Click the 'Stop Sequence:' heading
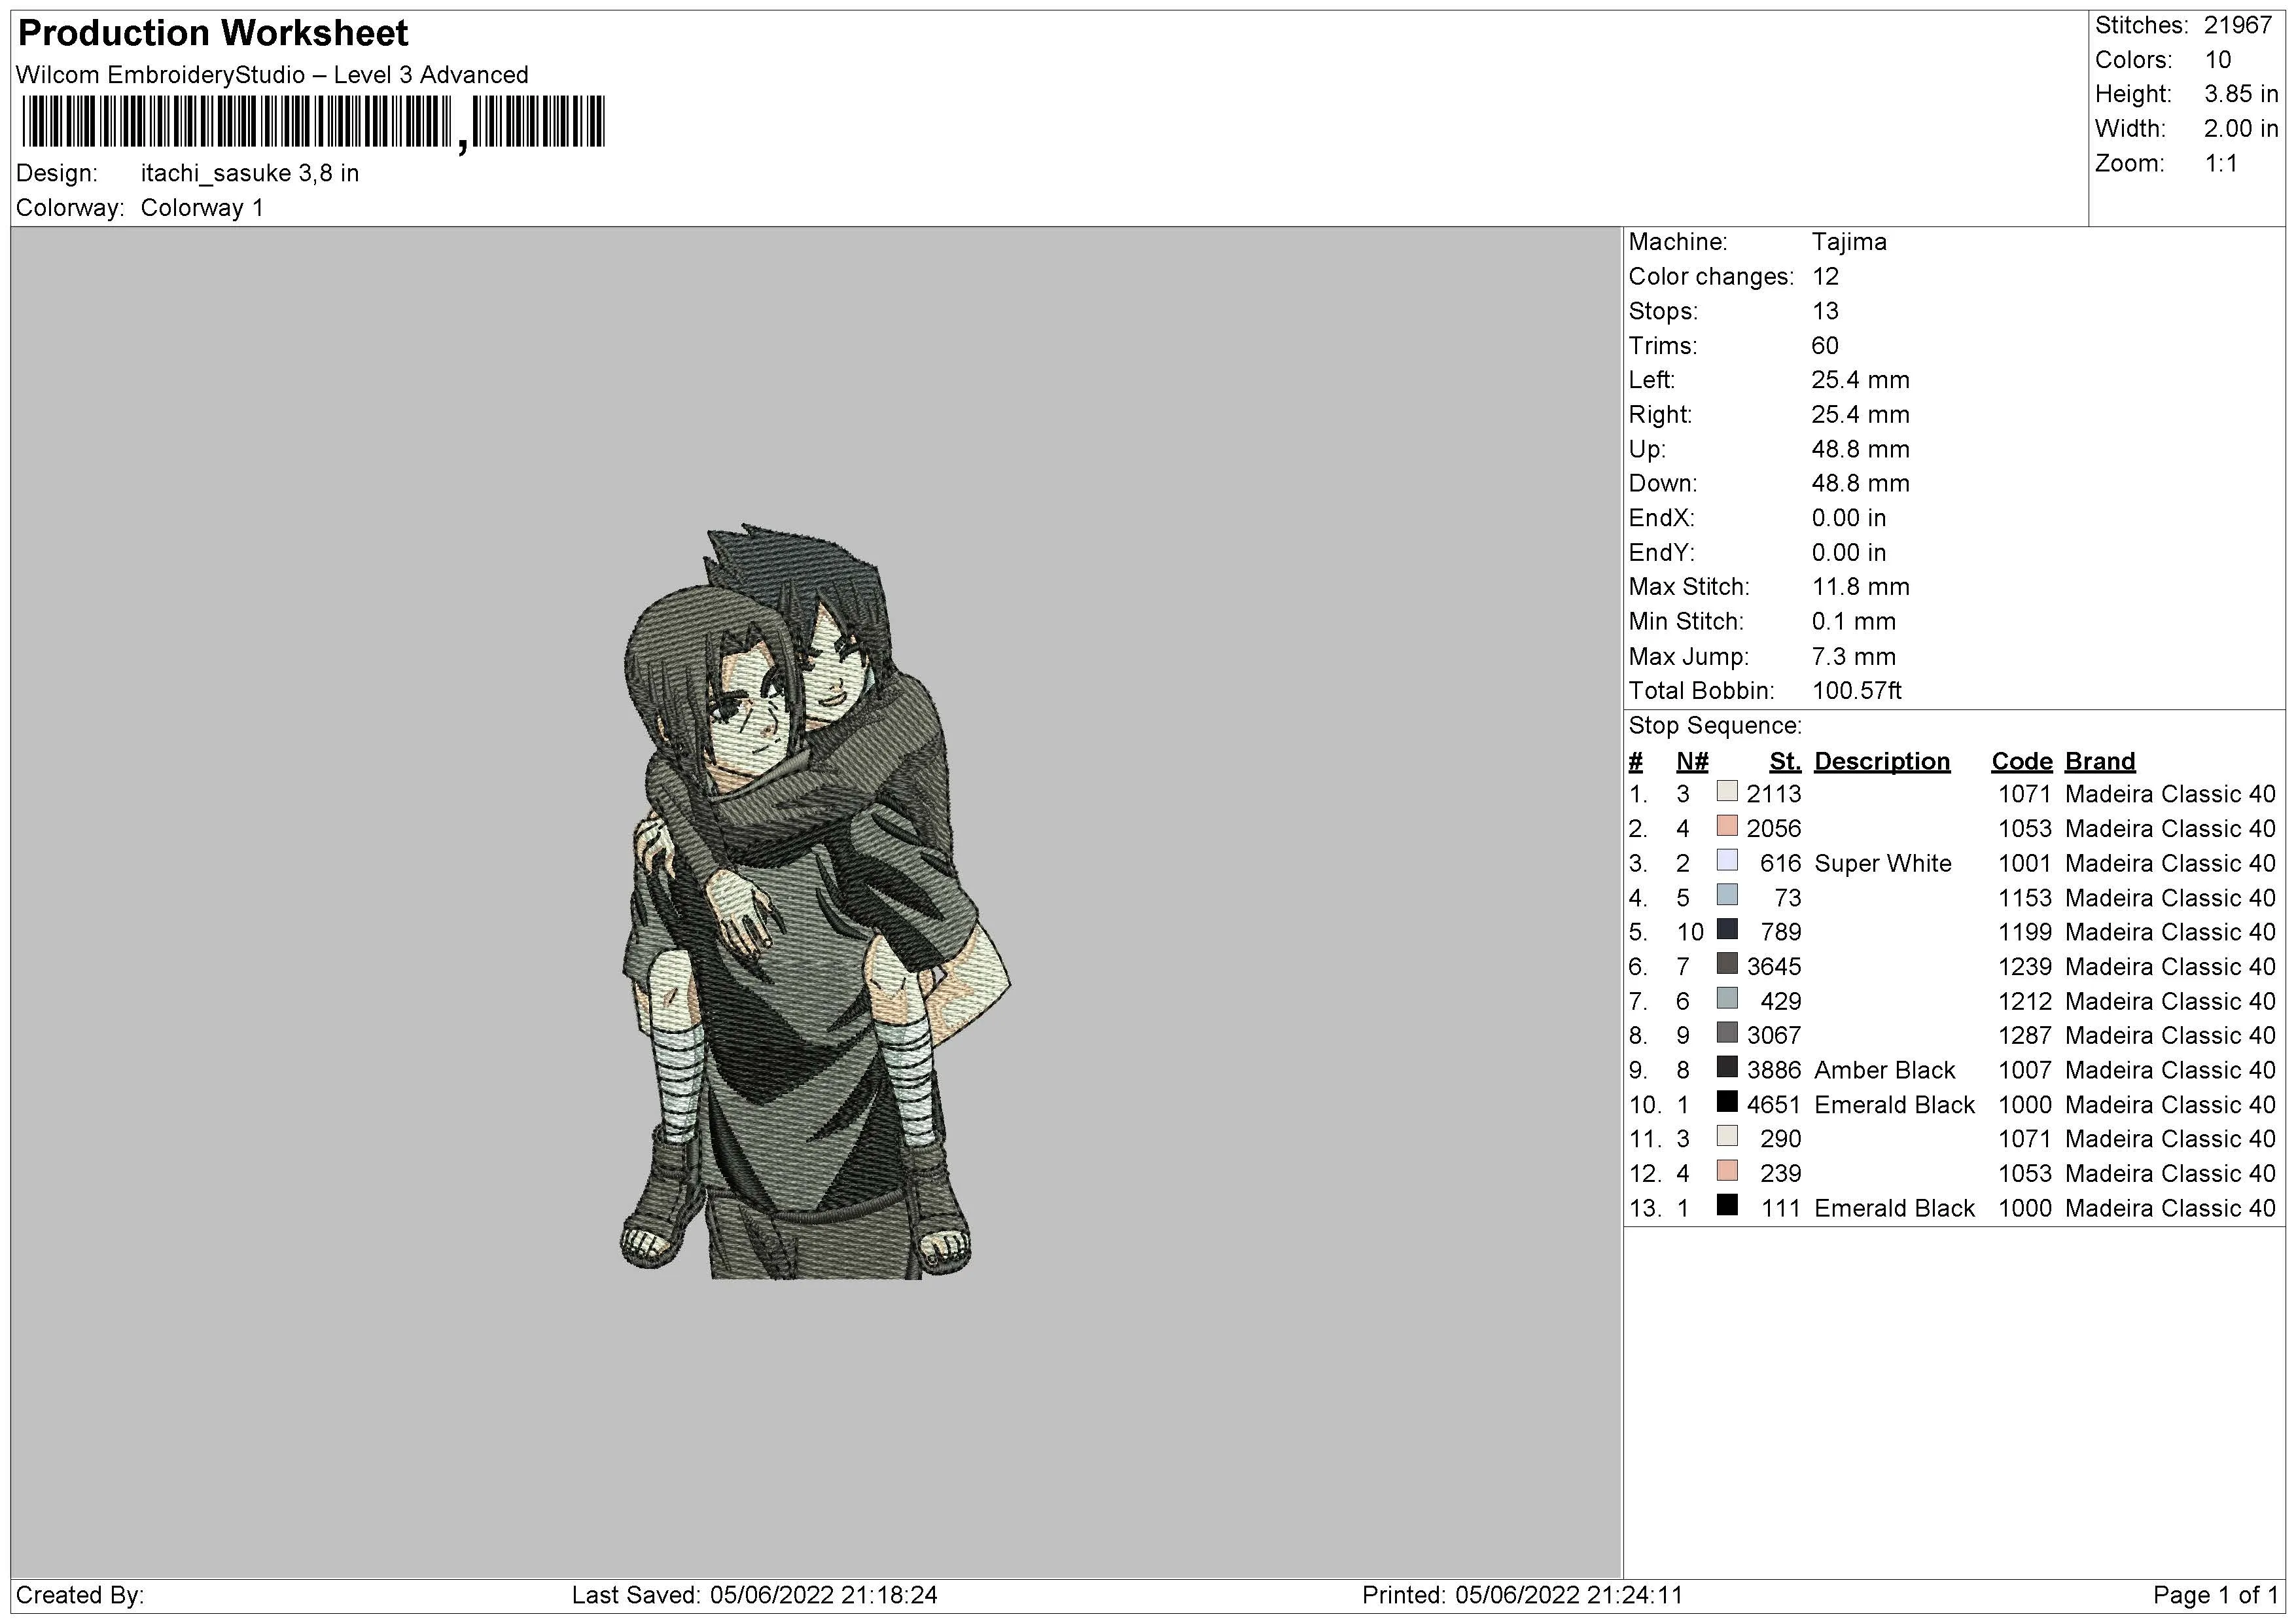The height and width of the screenshot is (1623, 2296). click(1715, 726)
